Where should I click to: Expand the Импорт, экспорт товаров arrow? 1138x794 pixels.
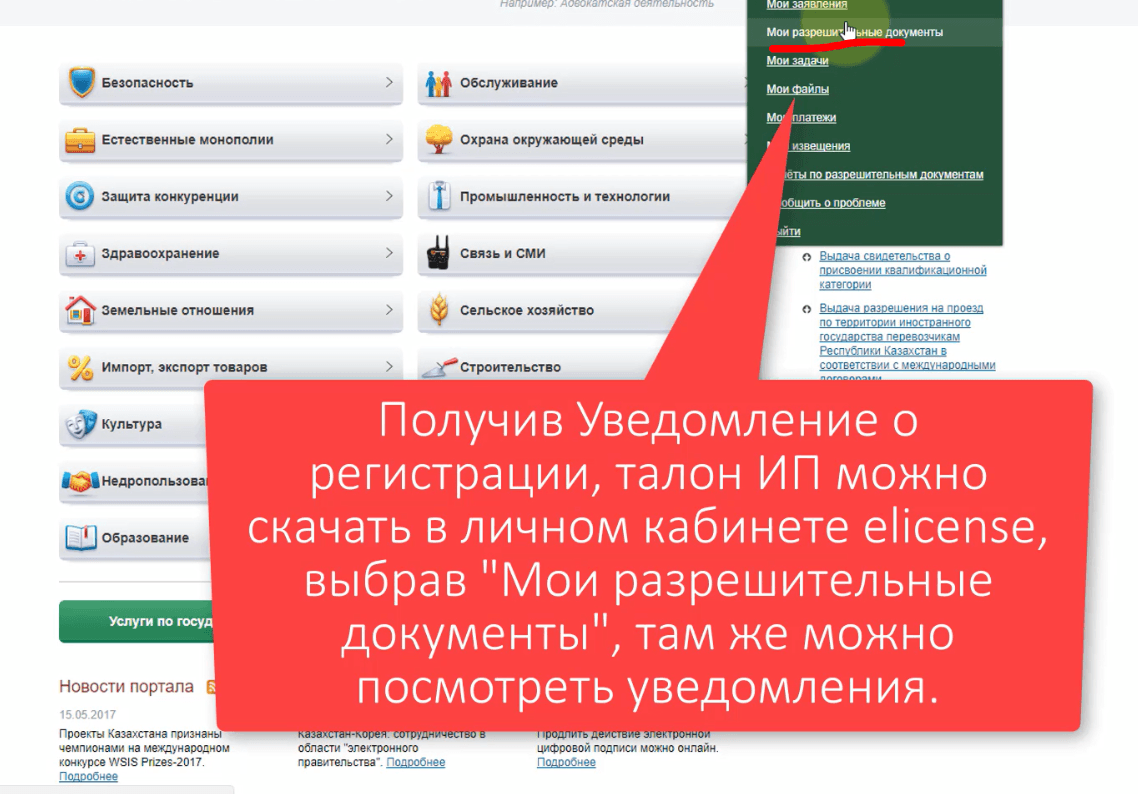(x=389, y=367)
